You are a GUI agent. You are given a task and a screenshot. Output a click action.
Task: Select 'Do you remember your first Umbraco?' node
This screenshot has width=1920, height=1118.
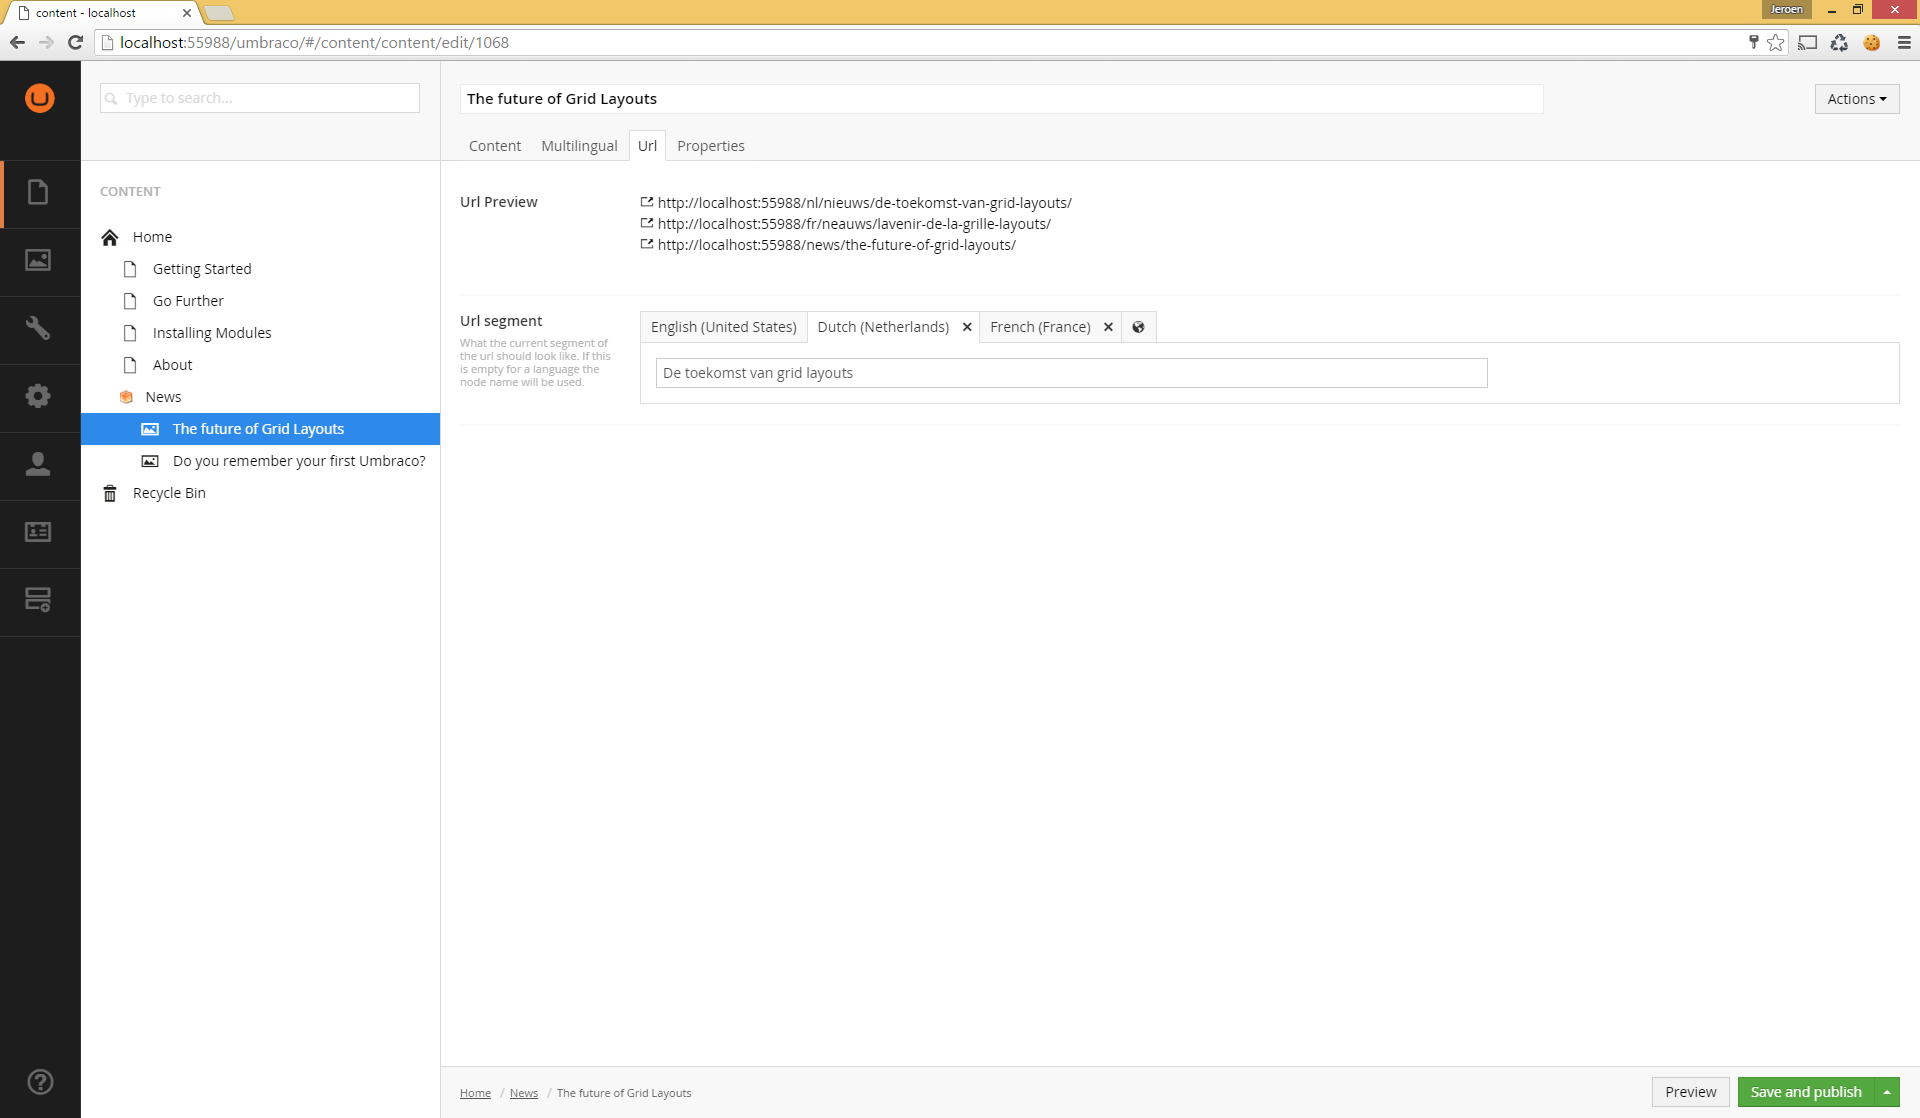(299, 461)
